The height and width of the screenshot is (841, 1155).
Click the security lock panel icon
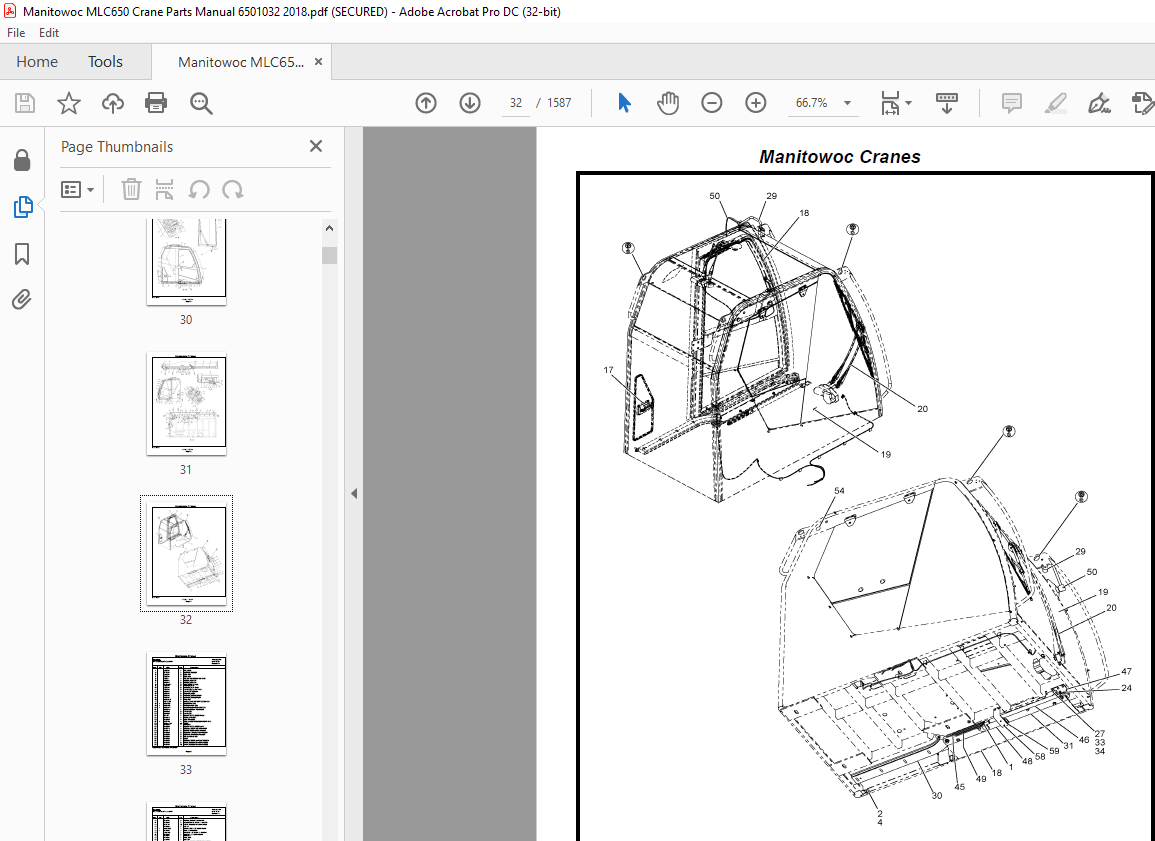22,160
